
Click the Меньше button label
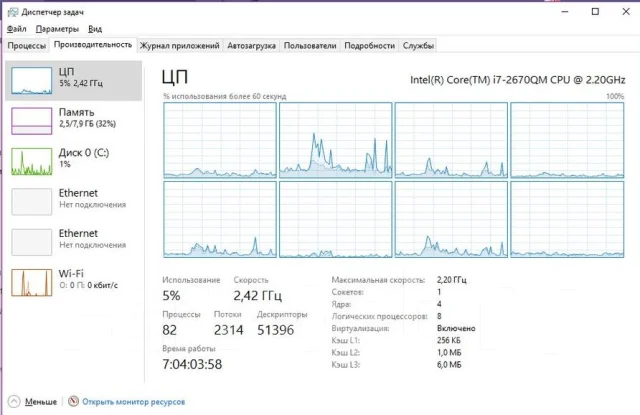pyautogui.click(x=41, y=402)
